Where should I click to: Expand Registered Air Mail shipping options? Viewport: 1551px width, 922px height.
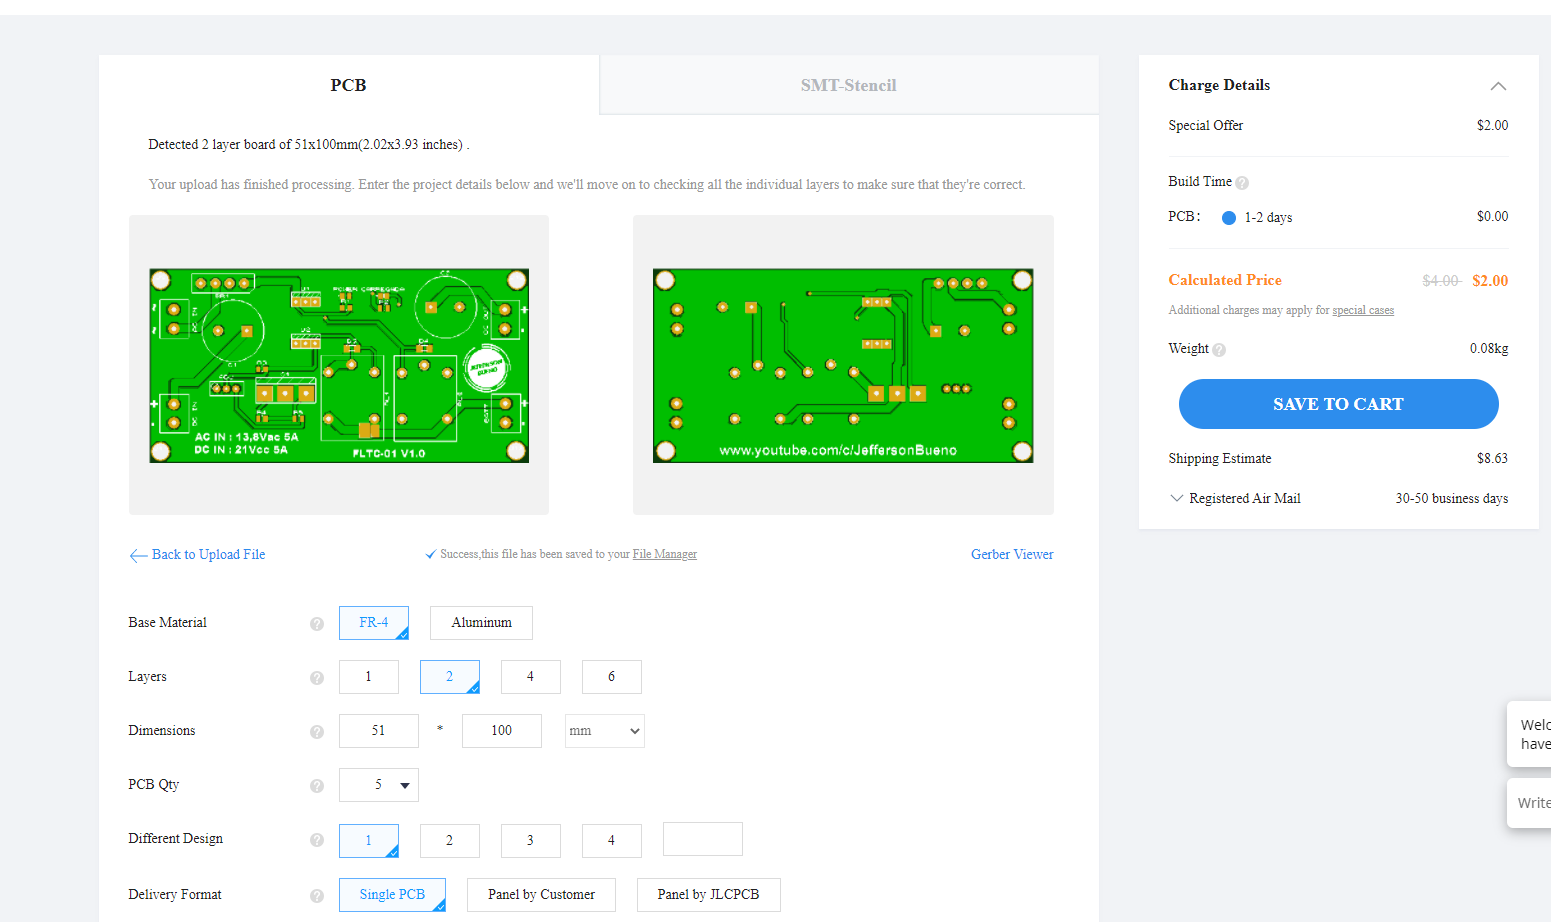(x=1177, y=498)
